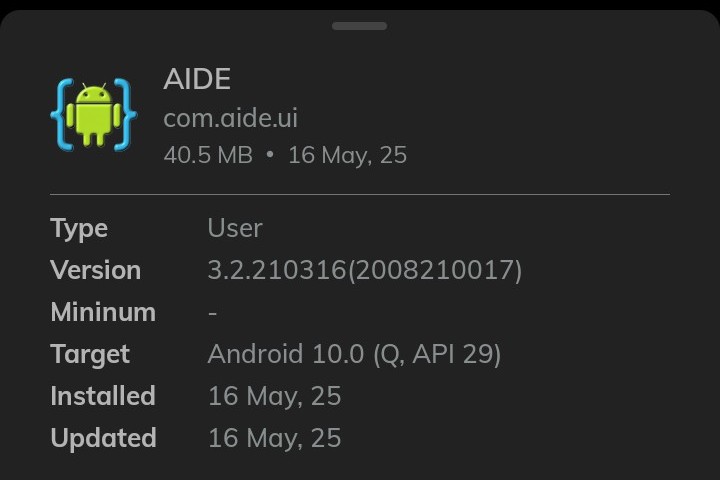
Task: Select the Mininum row label
Action: [x=103, y=312]
